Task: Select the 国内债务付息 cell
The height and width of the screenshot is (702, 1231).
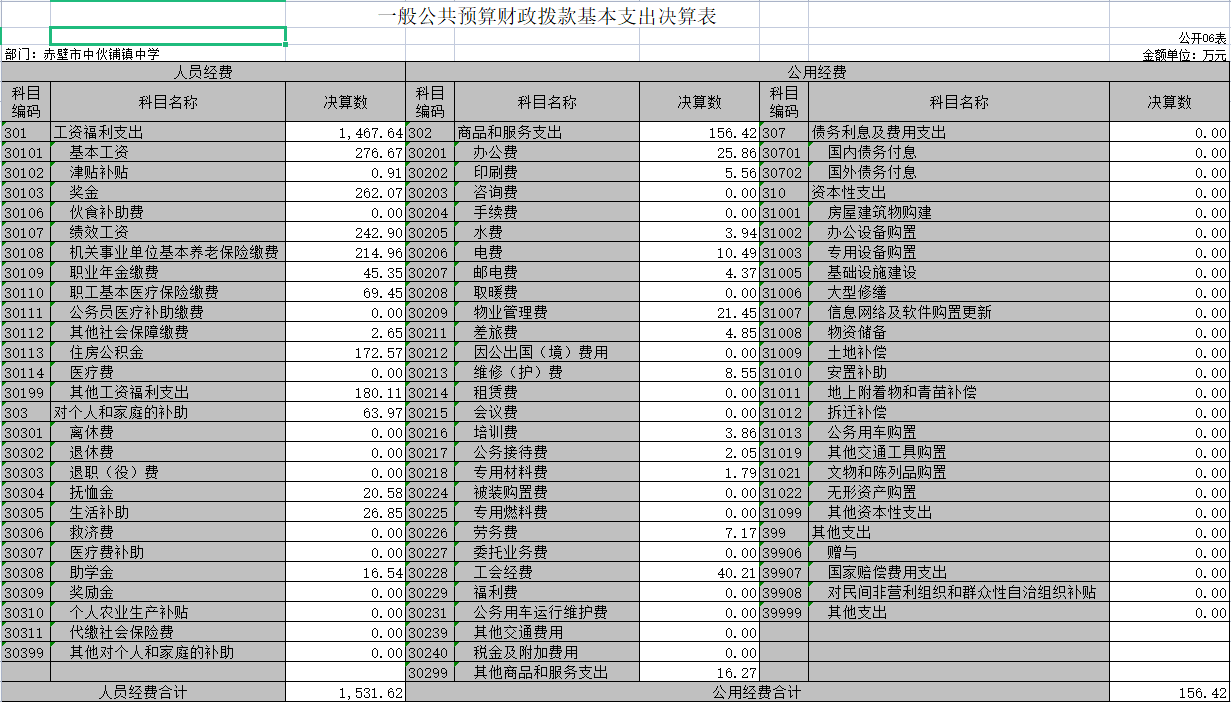Action: point(959,152)
